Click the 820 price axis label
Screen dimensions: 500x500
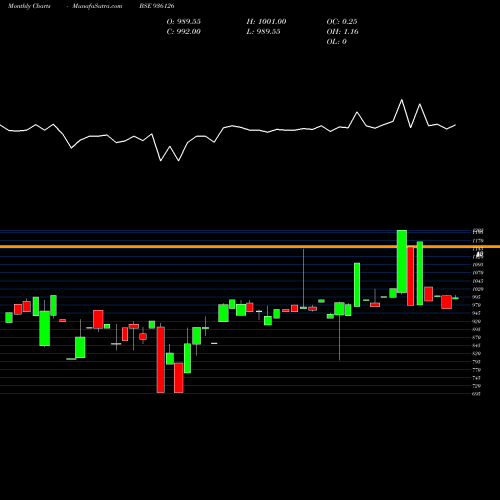click(x=477, y=353)
